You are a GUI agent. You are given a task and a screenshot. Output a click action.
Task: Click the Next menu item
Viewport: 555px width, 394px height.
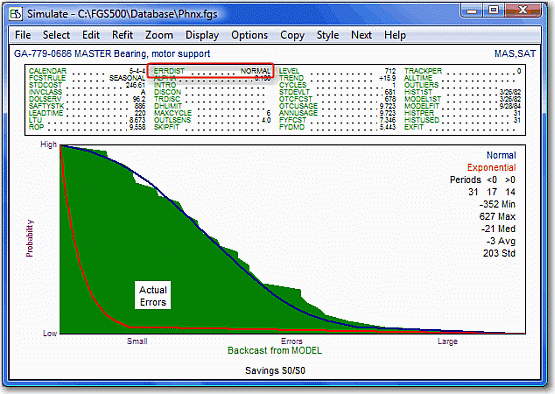point(361,35)
